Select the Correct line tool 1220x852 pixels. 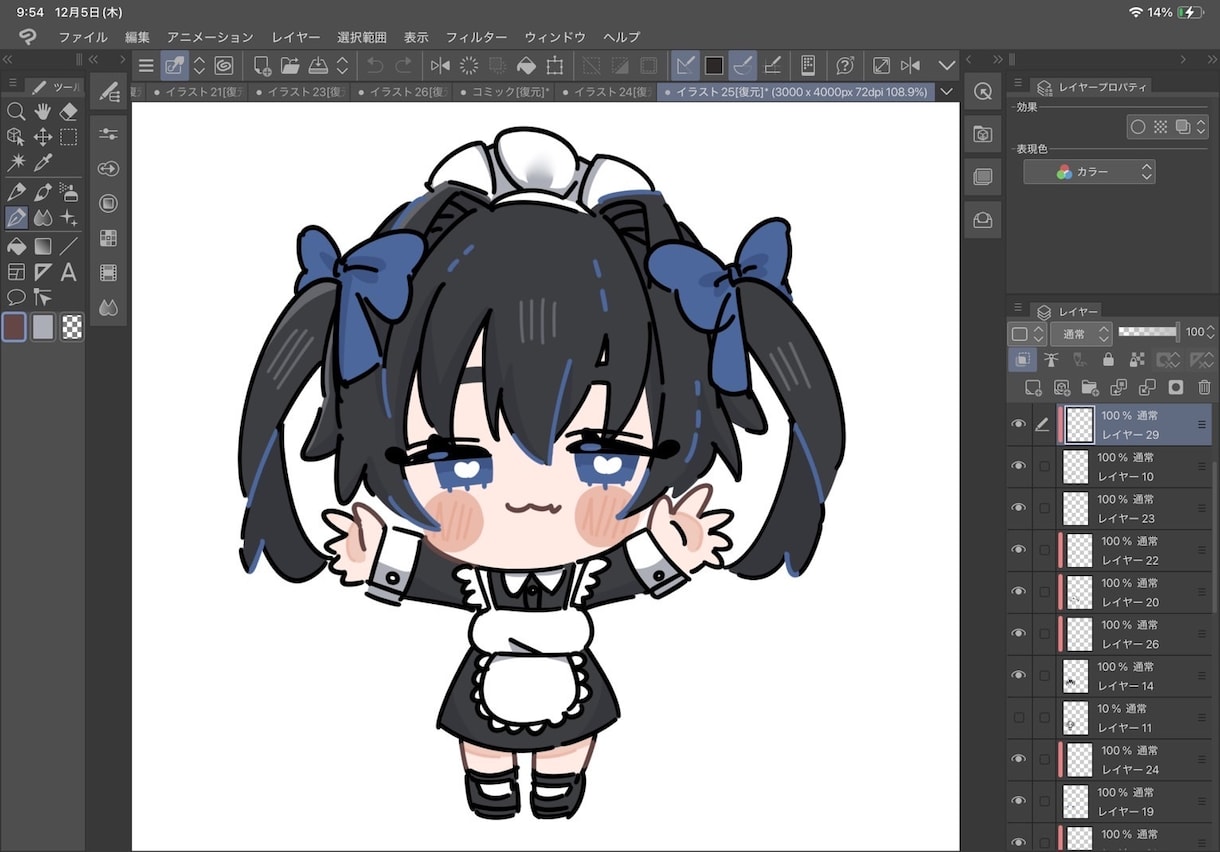pos(43,297)
